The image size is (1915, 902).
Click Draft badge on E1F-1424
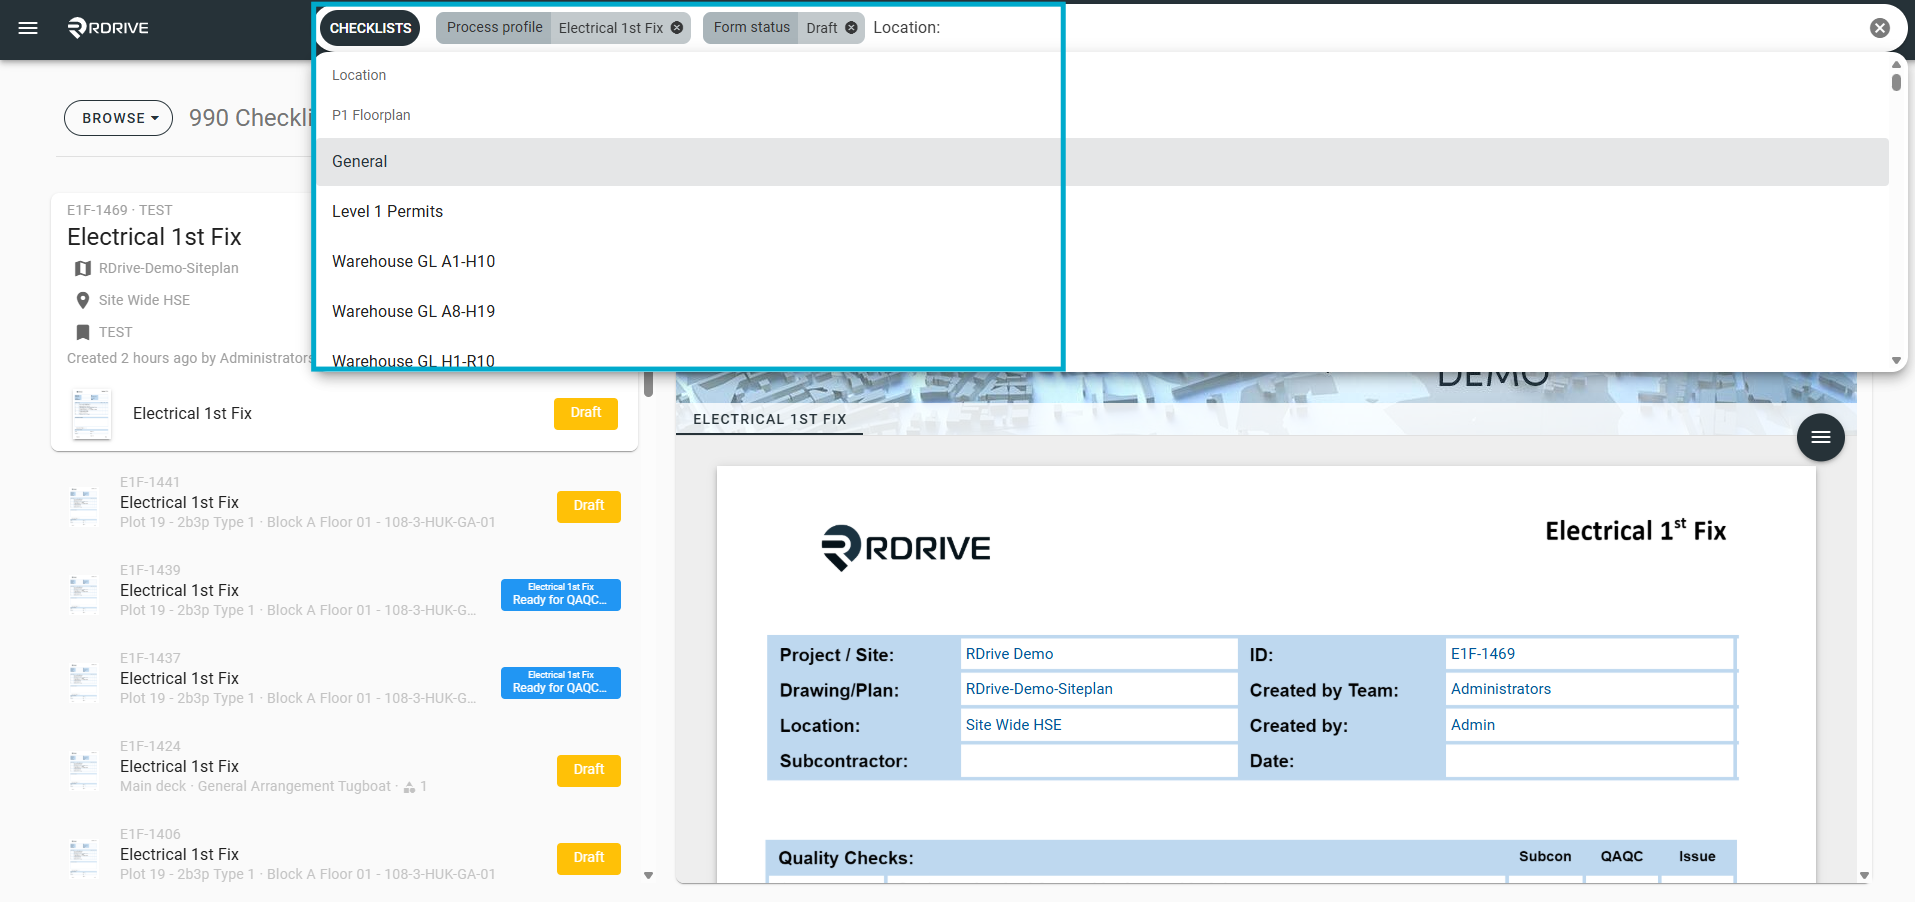pos(589,770)
